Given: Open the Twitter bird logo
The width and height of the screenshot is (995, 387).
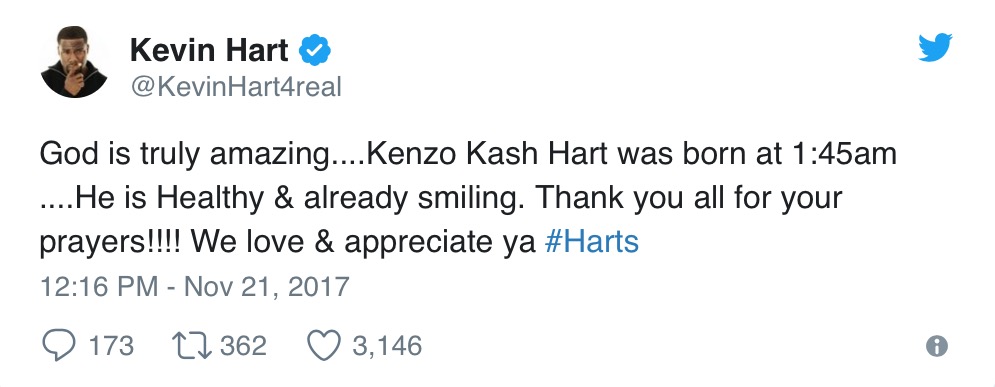Looking at the screenshot, I should tap(935, 48).
